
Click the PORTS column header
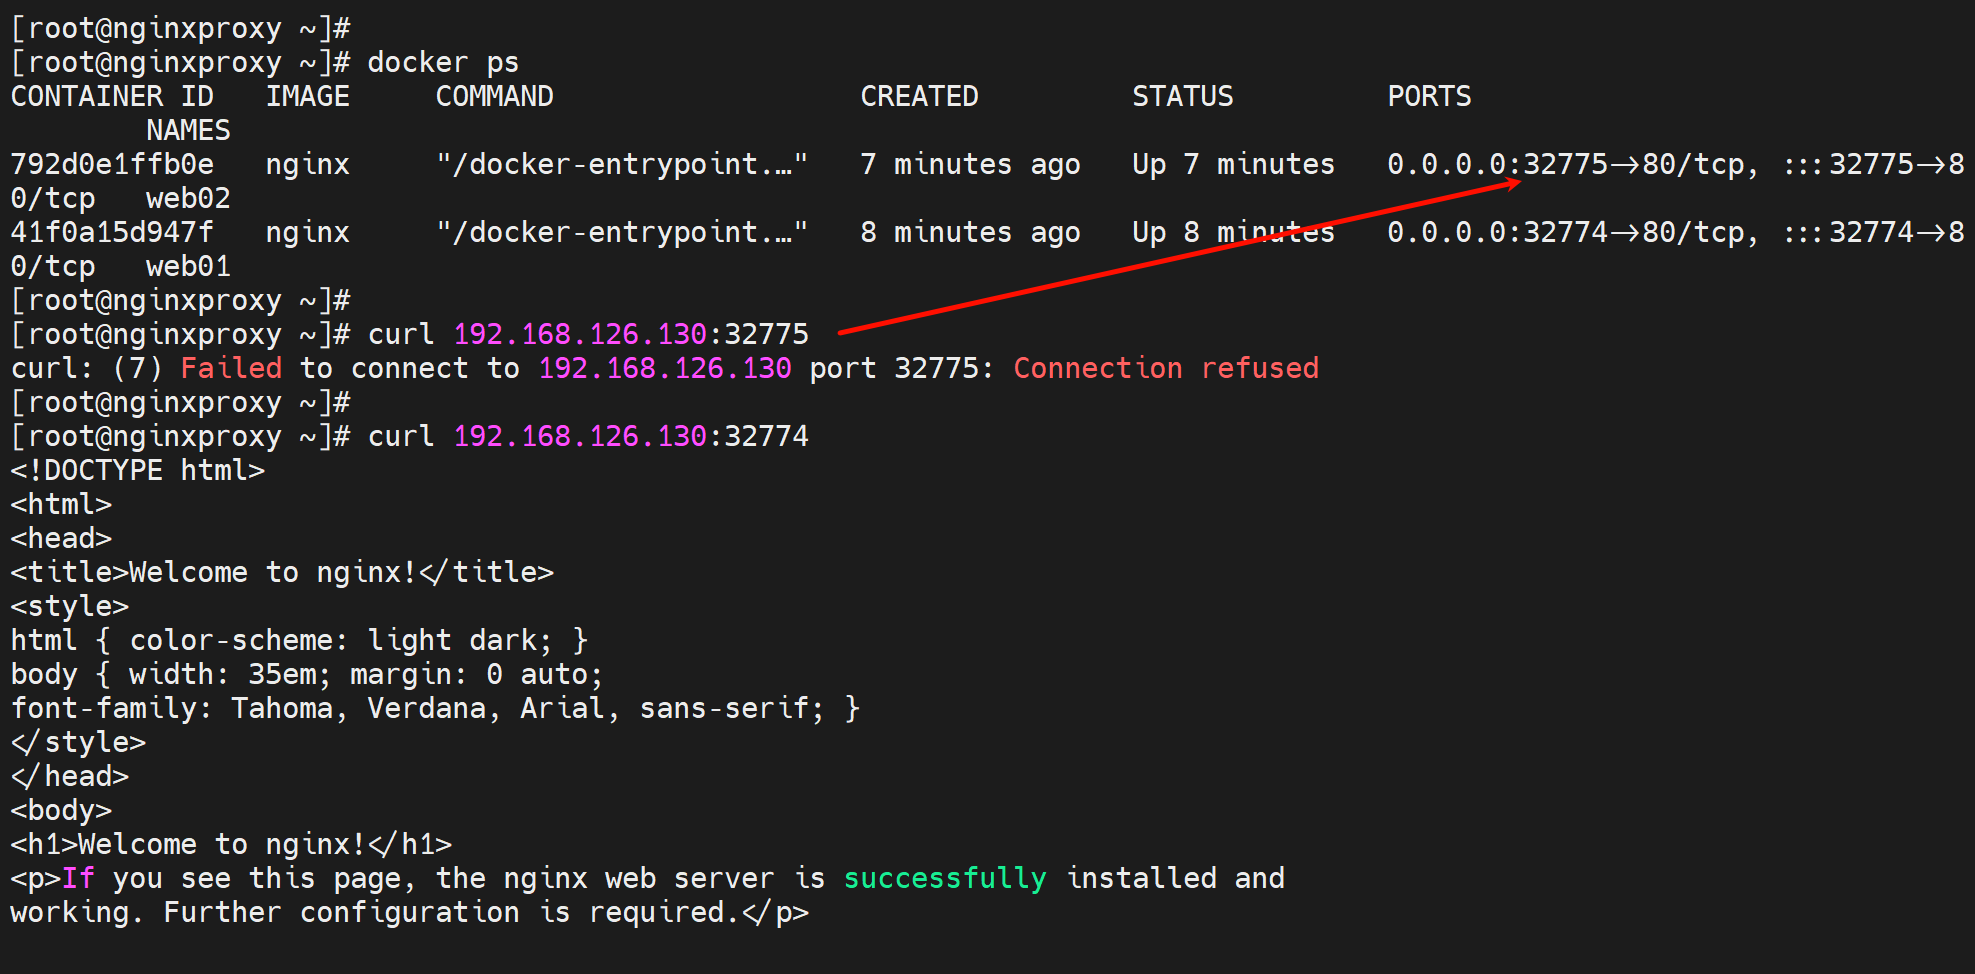(x=1429, y=96)
